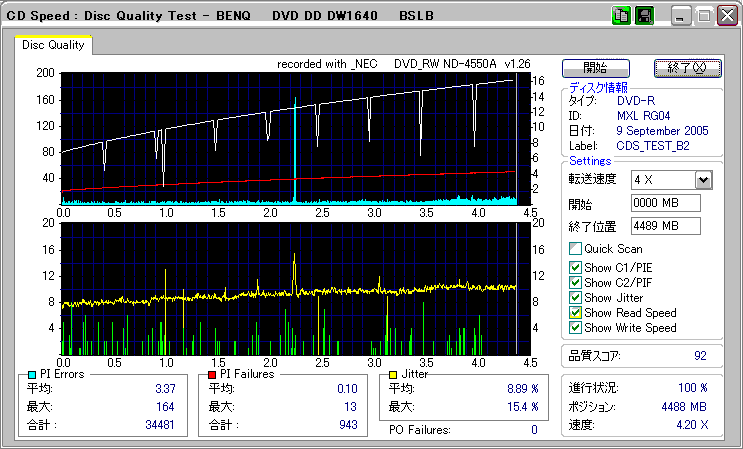
Task: Disable the Show Jitter checkbox
Action: (x=575, y=298)
